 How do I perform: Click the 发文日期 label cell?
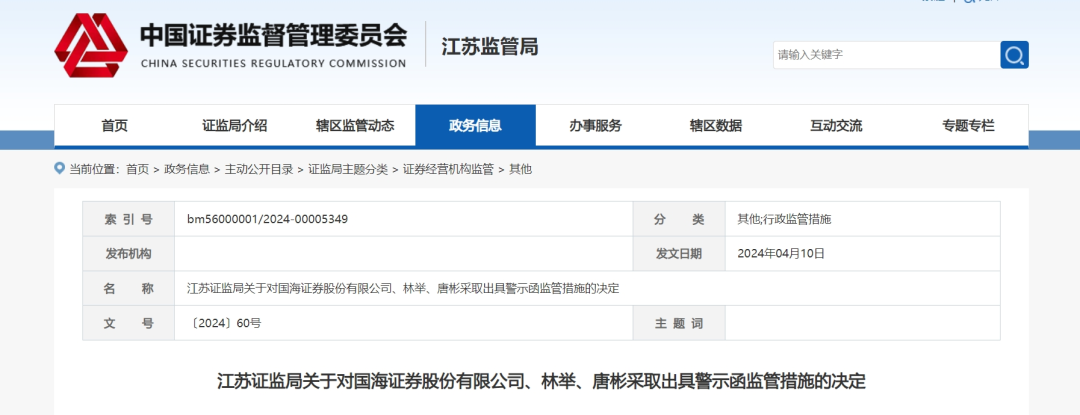pyautogui.click(x=679, y=253)
